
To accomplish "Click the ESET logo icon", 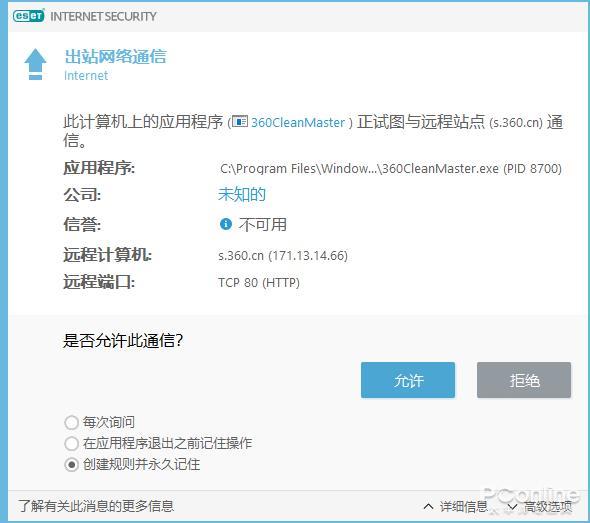I will pos(28,16).
